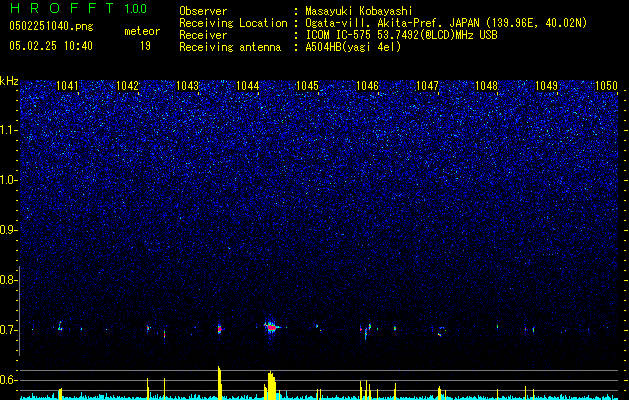Click the meteor echo midway between 1043 and 1044
This screenshot has height=400, width=629.
[219, 329]
